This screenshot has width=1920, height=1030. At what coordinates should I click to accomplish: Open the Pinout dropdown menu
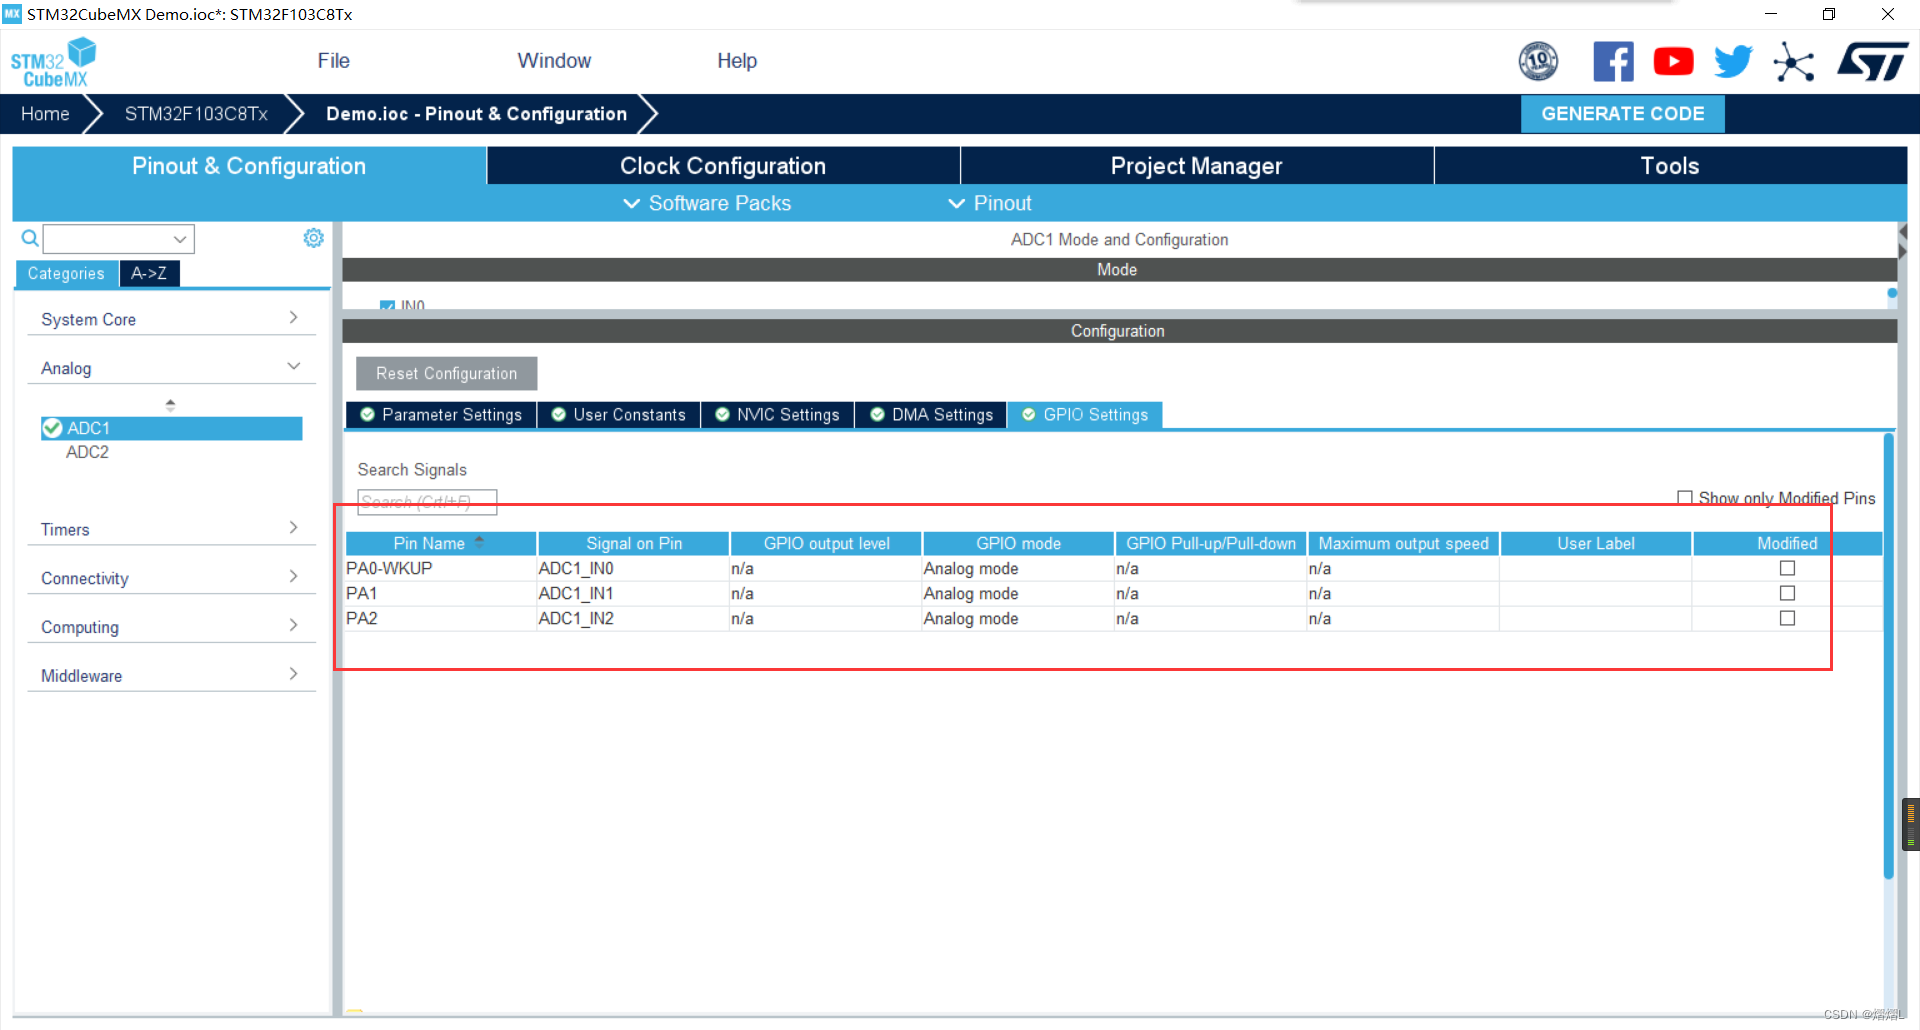(x=990, y=203)
